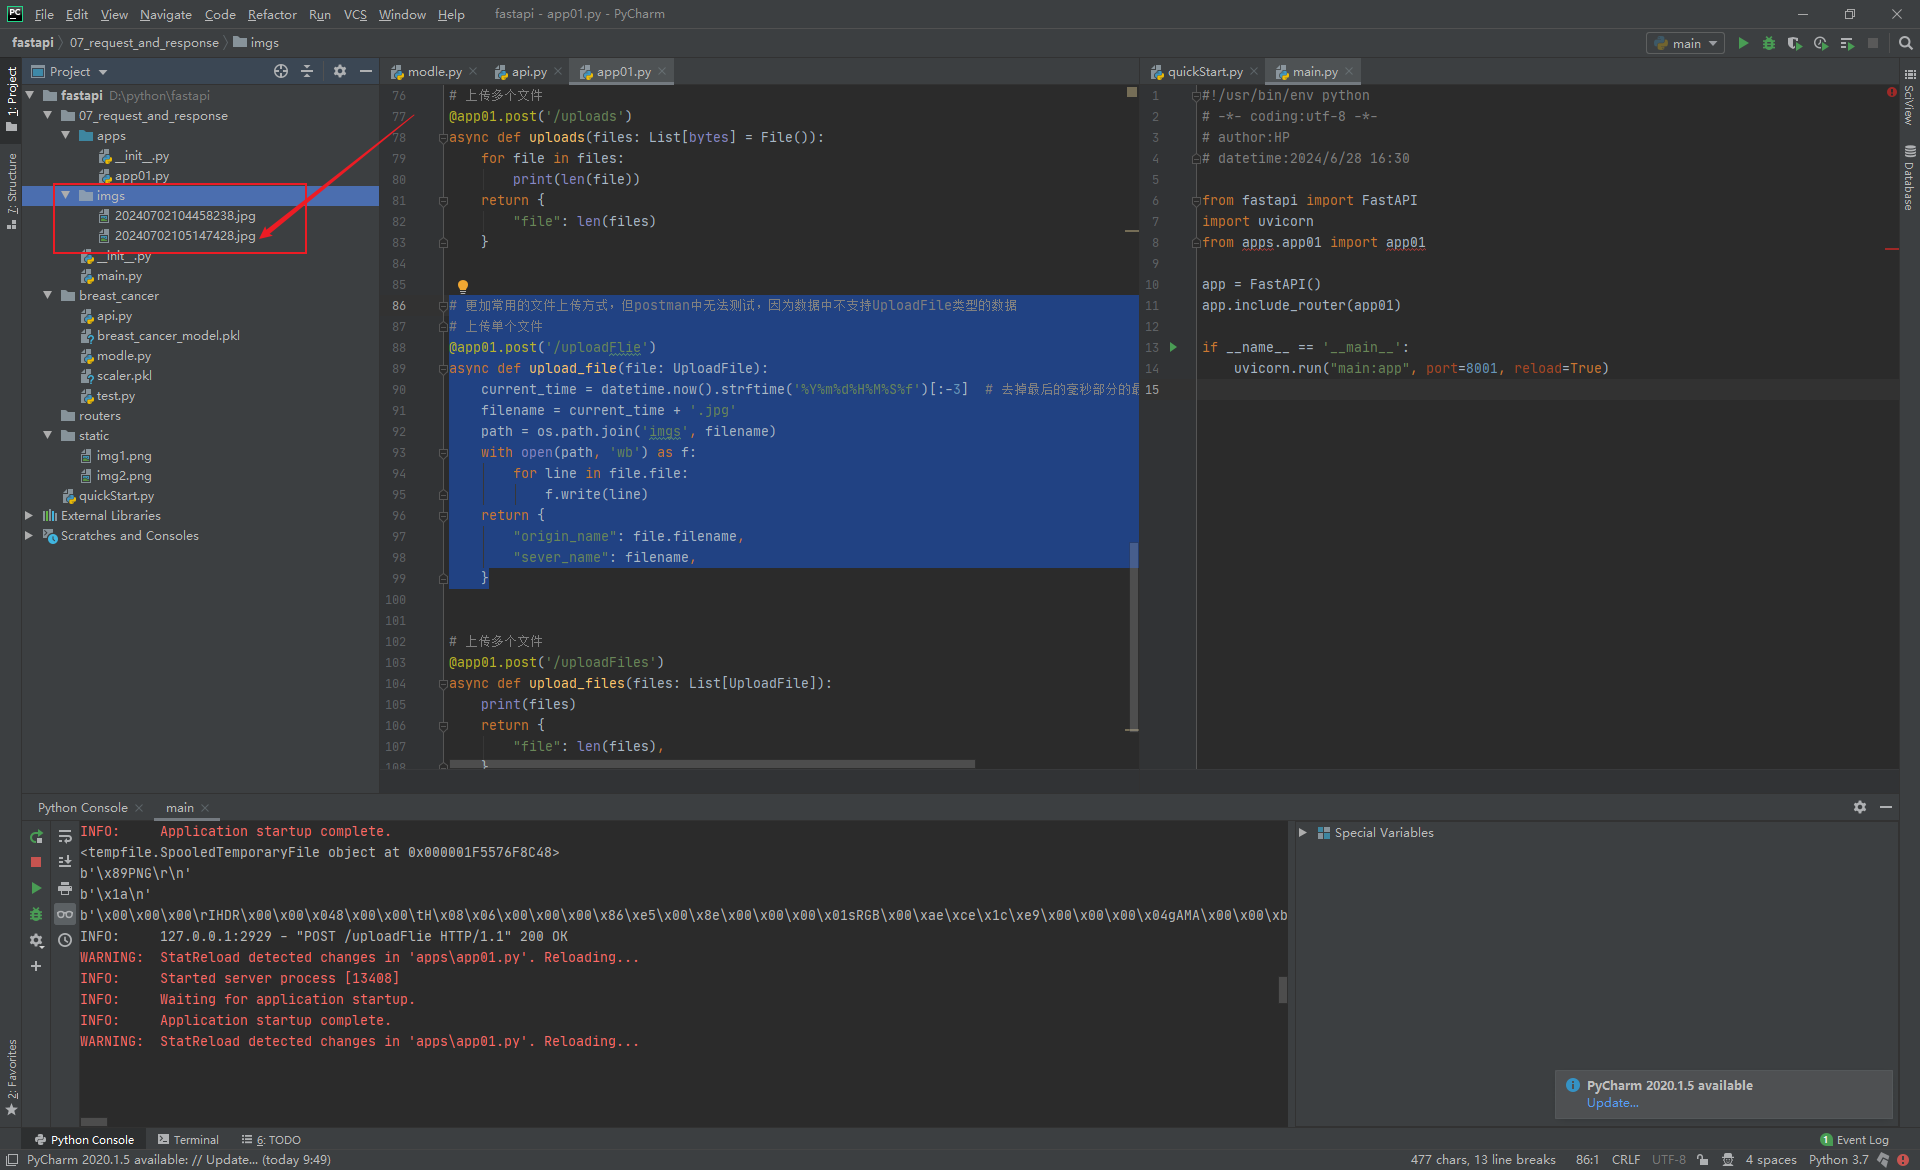Click UTF-8 encoding in status bar
Image resolution: width=1920 pixels, height=1170 pixels.
click(1669, 1159)
